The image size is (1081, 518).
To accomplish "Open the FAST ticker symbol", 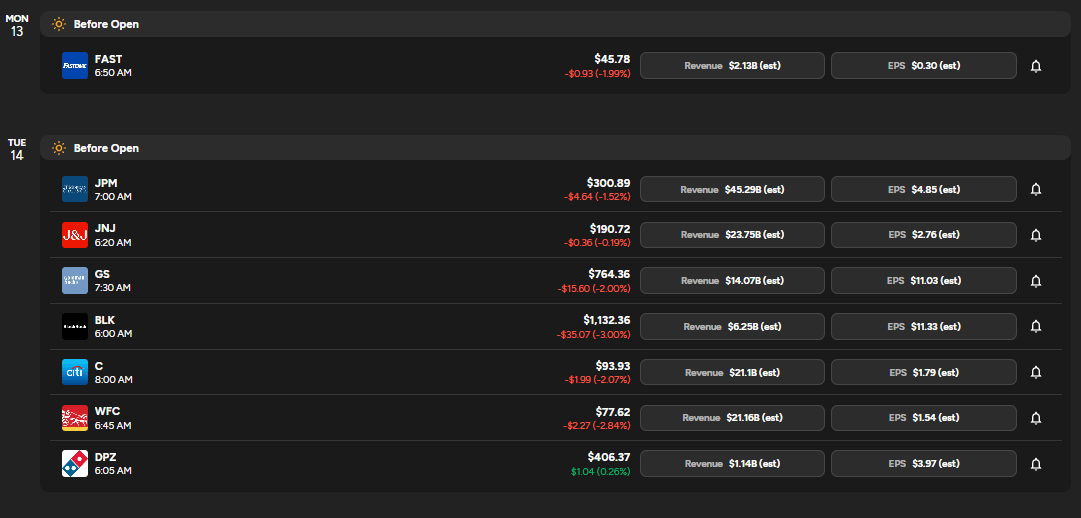I will [x=108, y=59].
